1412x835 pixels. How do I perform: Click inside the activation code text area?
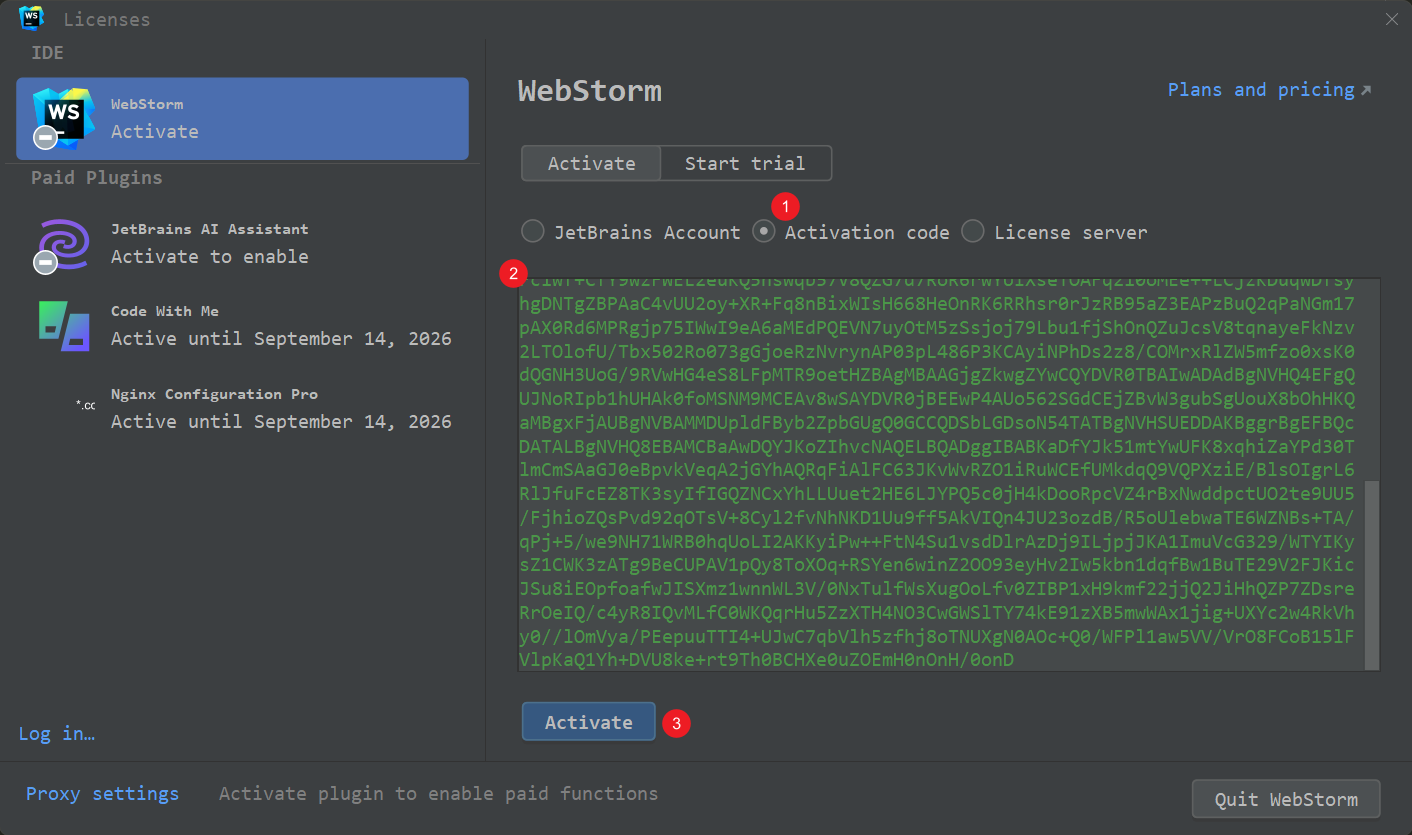click(940, 470)
